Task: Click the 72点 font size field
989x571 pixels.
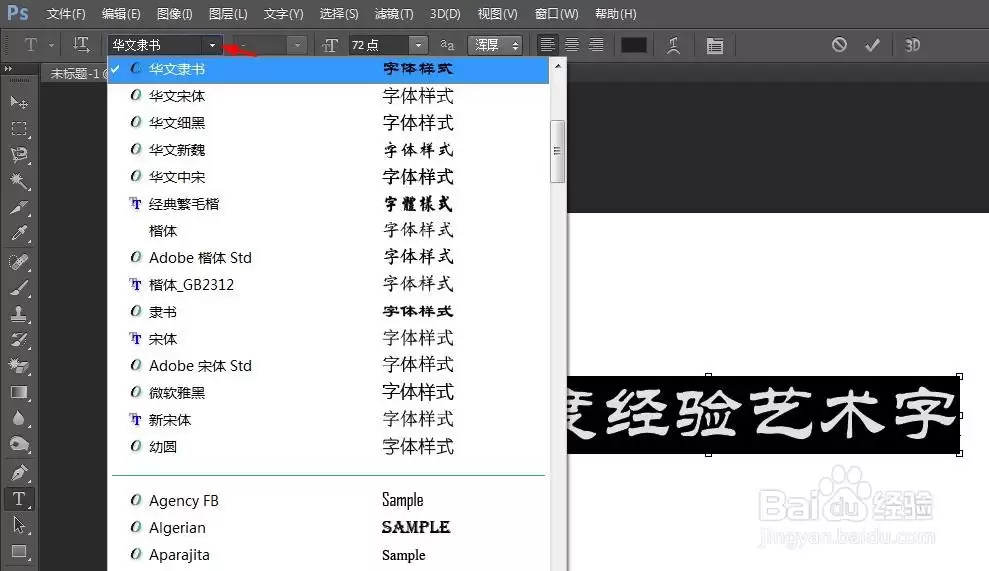Action: [x=380, y=45]
